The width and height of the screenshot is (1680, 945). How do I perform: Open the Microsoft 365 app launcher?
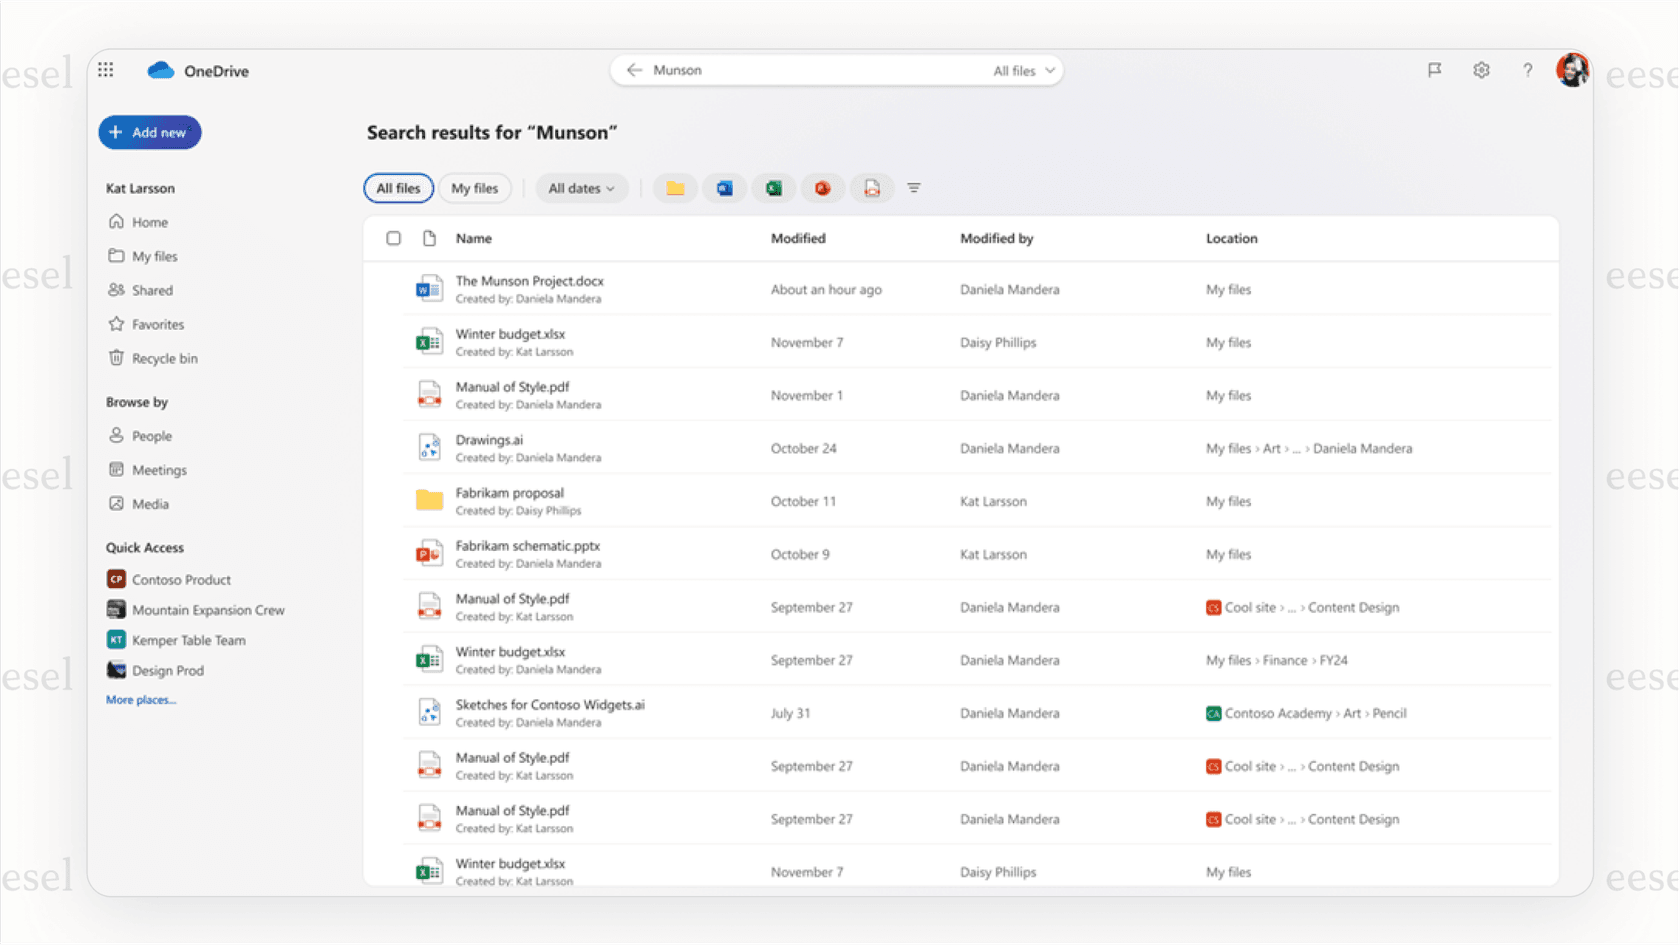point(105,68)
